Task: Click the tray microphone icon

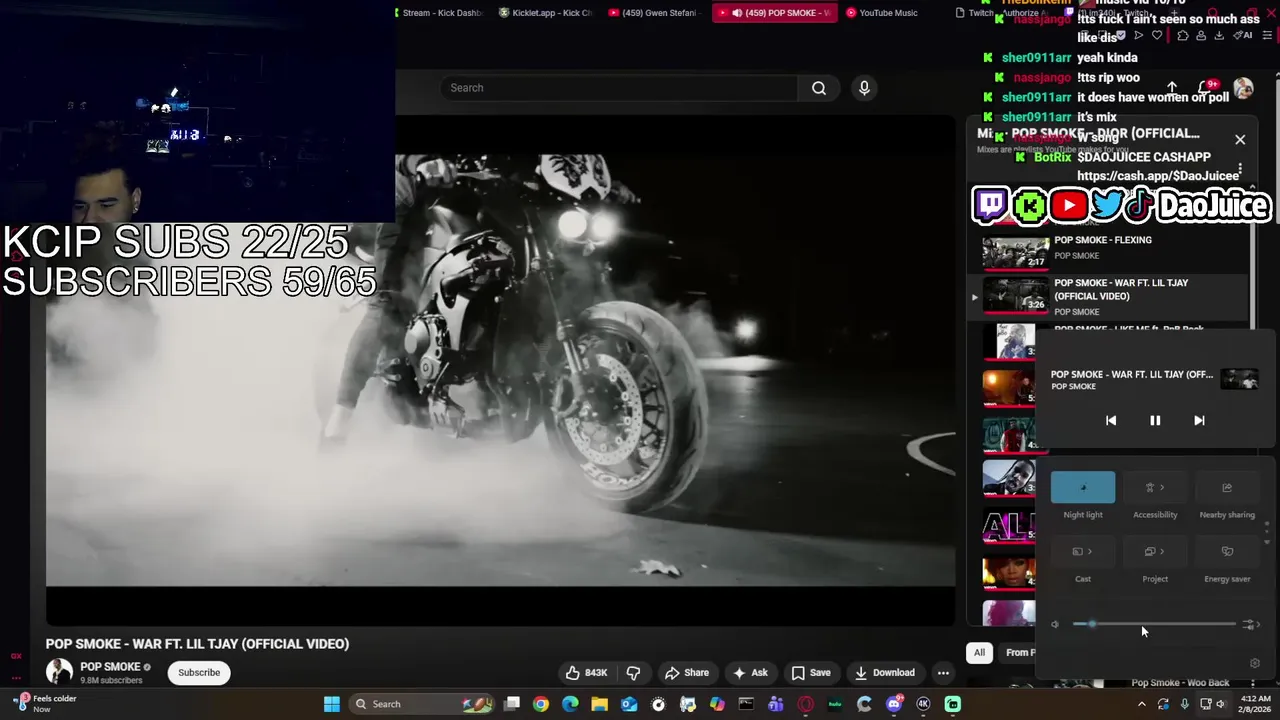Action: [1185, 704]
